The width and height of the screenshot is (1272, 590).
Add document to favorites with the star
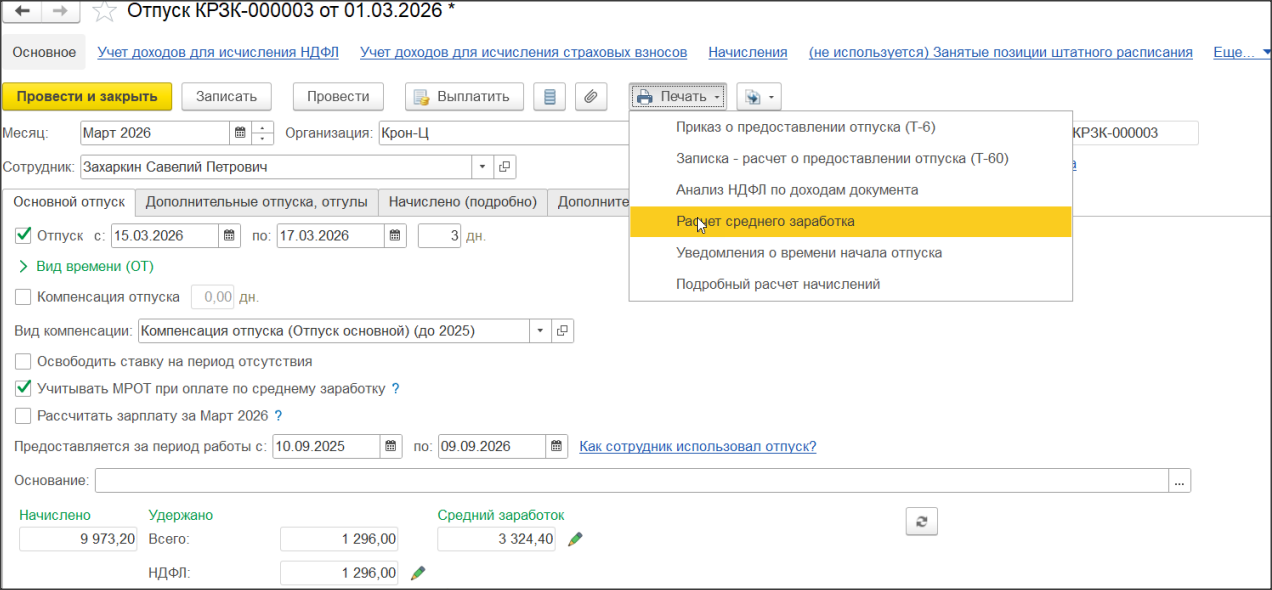click(x=103, y=12)
